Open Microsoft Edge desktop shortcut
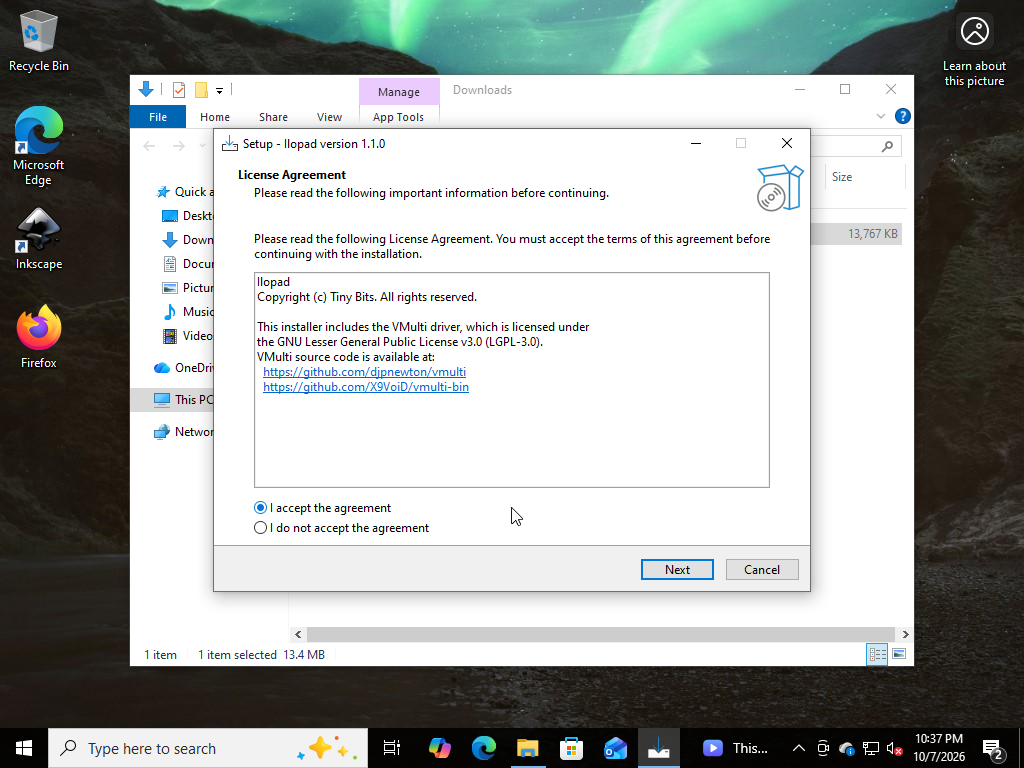The height and width of the screenshot is (768, 1024). (39, 146)
